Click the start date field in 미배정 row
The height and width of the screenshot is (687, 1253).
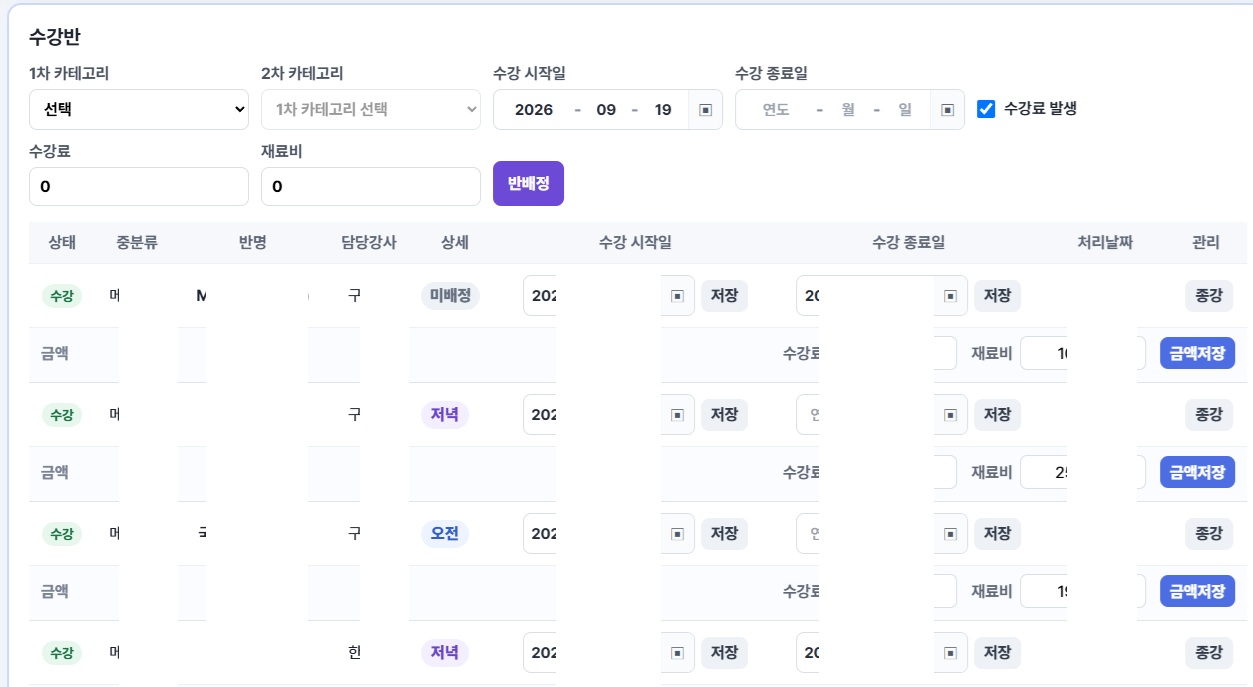click(608, 296)
